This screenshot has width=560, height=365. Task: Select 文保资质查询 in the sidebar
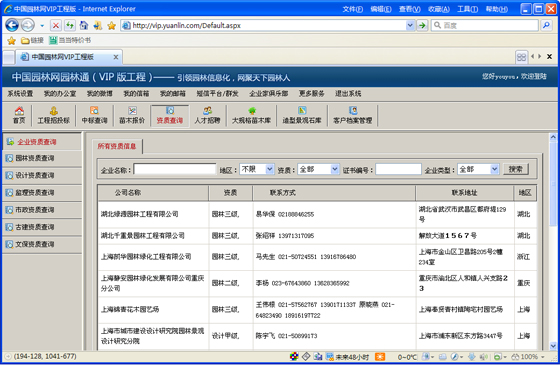click(x=42, y=244)
